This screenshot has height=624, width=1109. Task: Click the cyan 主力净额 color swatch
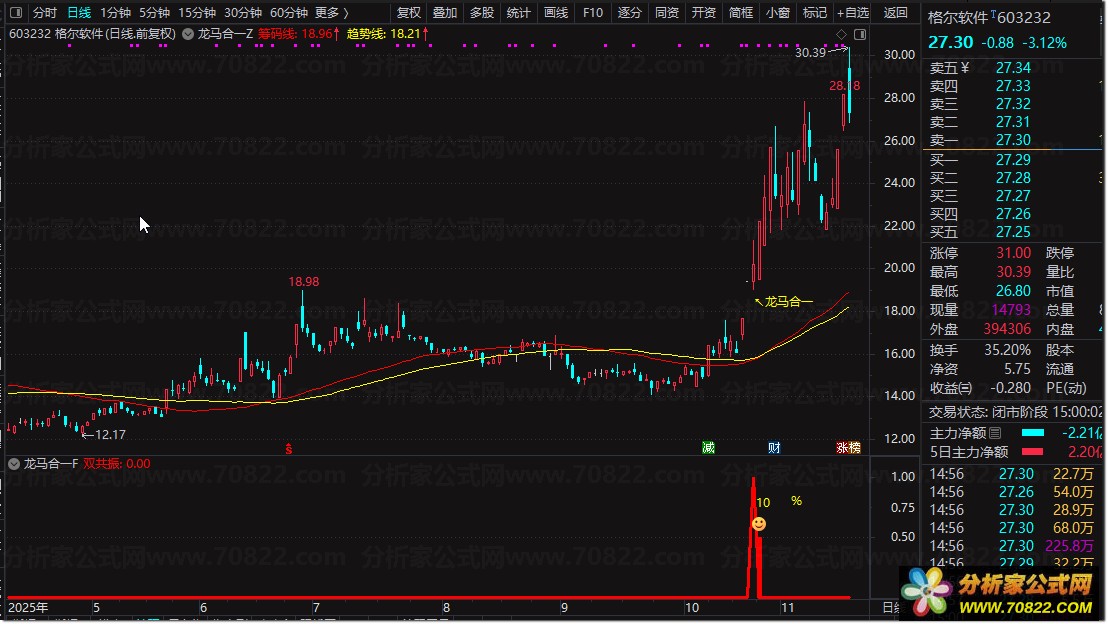[x=1033, y=432]
